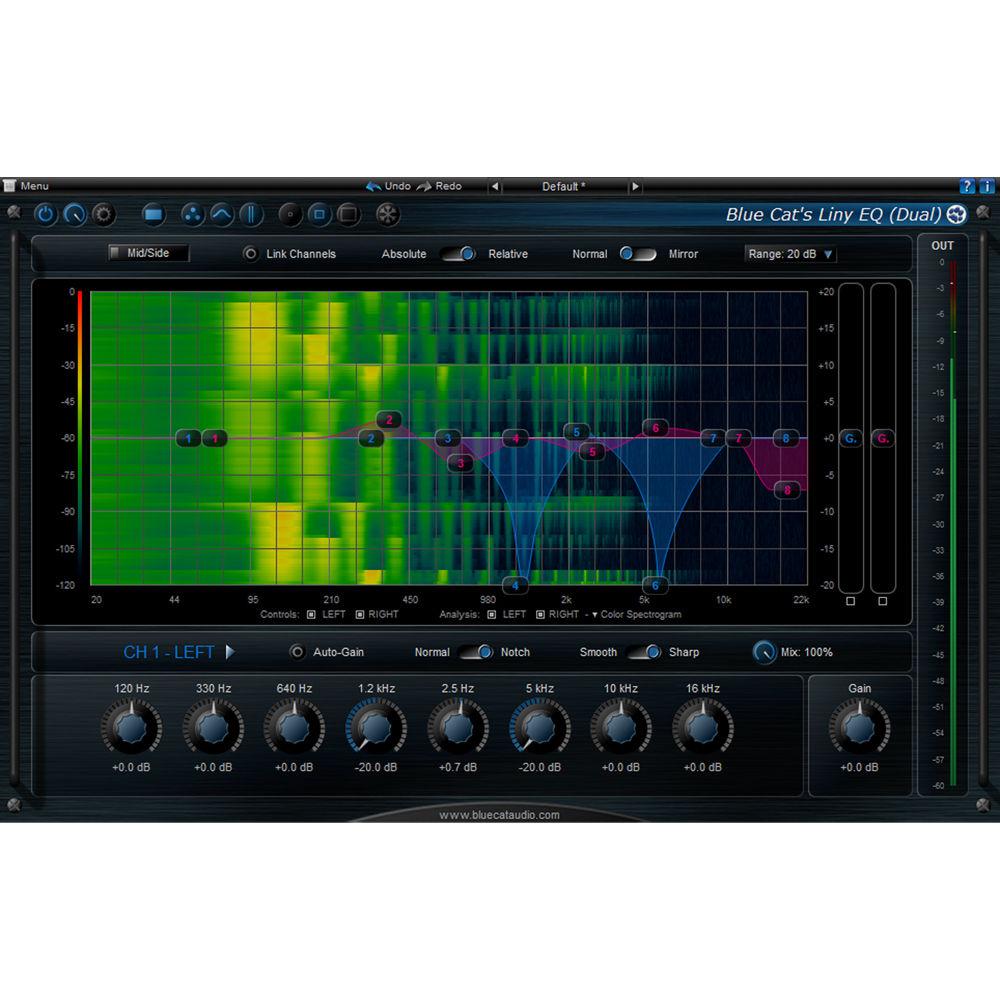Switch between Absolute and Relative modes

(x=458, y=254)
